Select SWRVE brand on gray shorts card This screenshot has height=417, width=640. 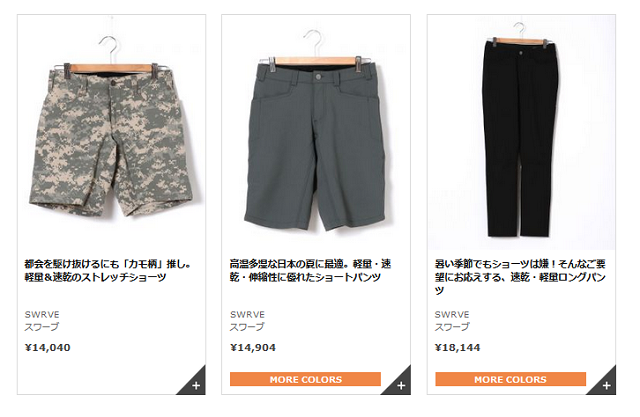point(247,315)
